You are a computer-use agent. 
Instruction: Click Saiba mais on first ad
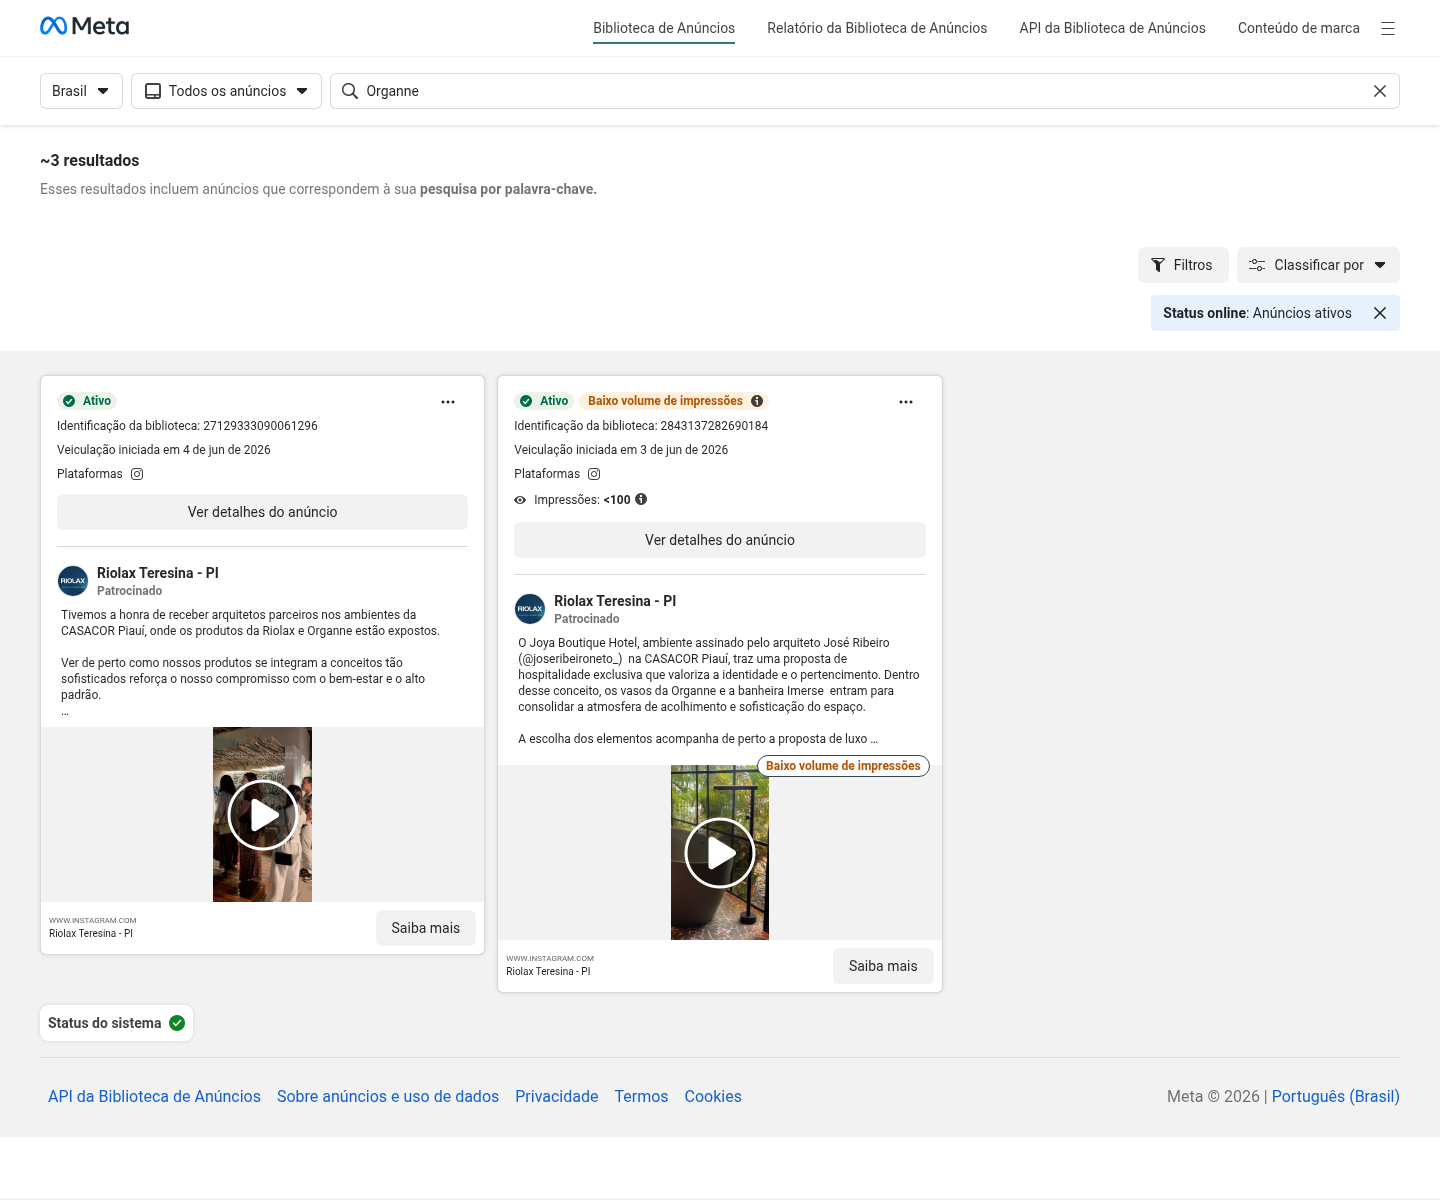(426, 928)
